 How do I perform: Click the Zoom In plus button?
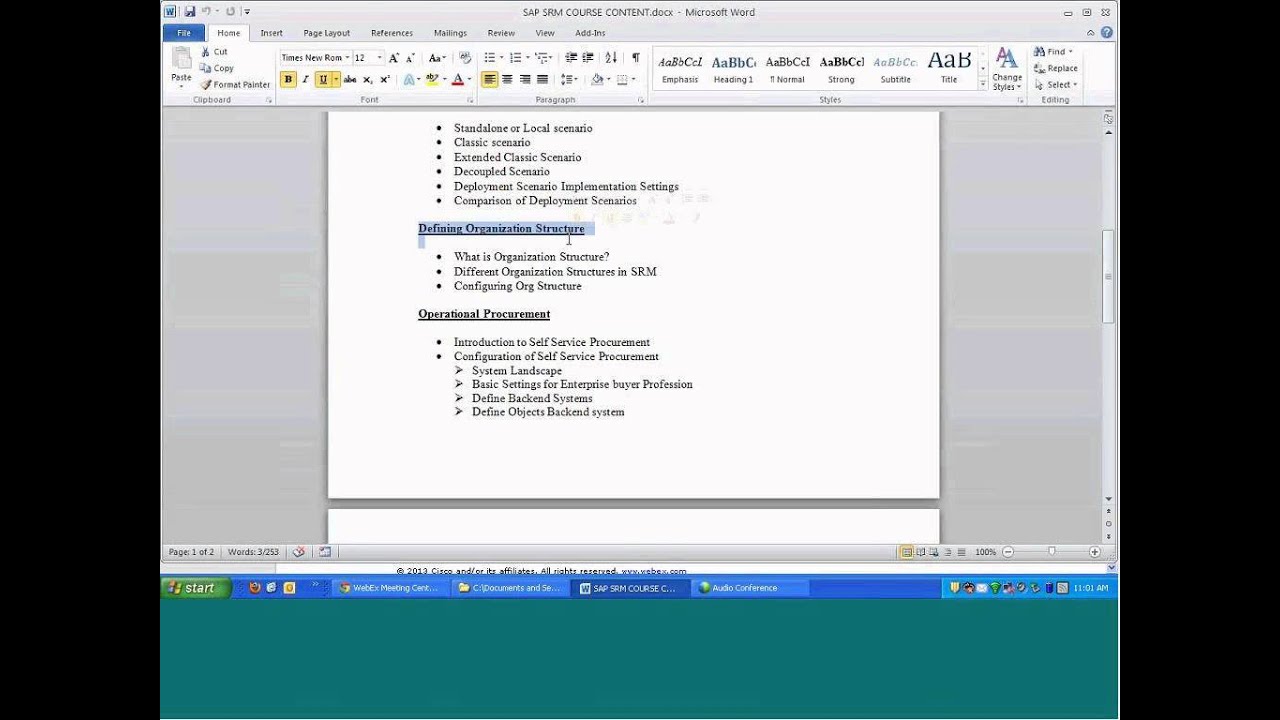pyautogui.click(x=1094, y=552)
